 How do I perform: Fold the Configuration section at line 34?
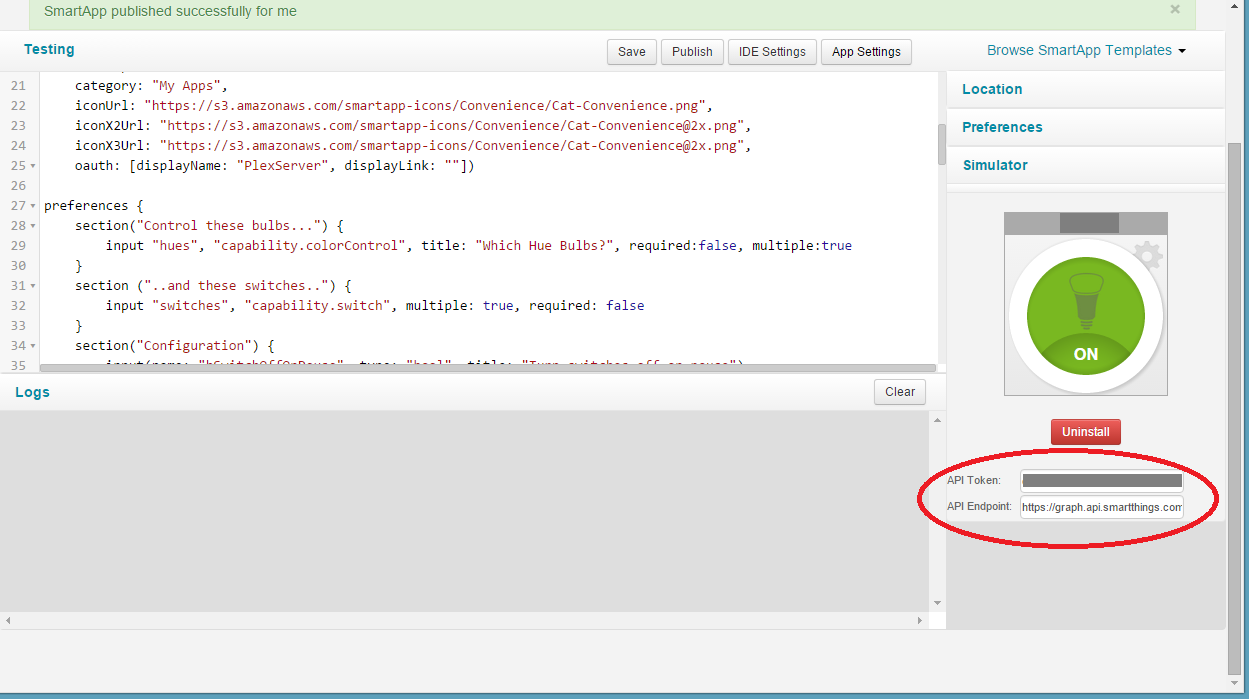point(33,346)
